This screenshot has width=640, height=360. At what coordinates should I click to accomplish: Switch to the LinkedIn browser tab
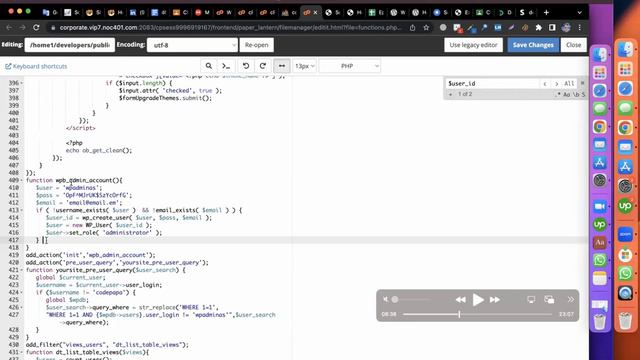137,13
